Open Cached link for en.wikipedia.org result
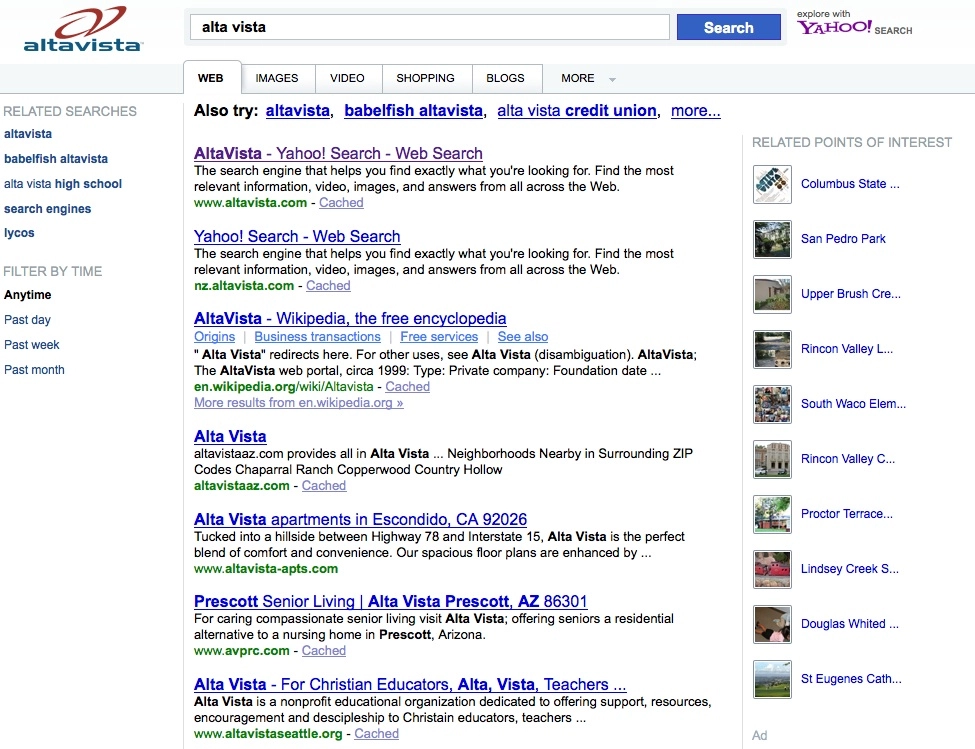Screen dimensions: 975x749 point(407,387)
